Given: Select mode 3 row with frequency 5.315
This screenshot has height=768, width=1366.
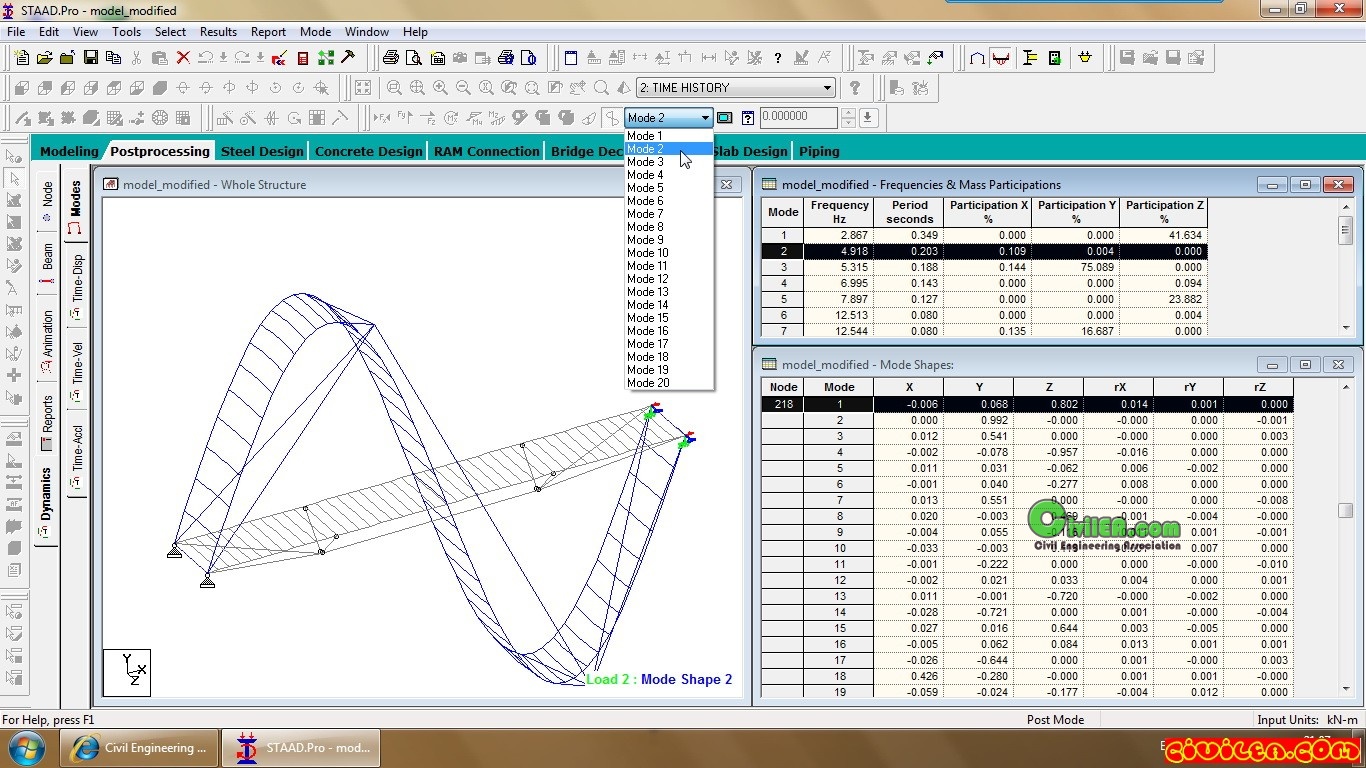Looking at the screenshot, I should pyautogui.click(x=985, y=267).
